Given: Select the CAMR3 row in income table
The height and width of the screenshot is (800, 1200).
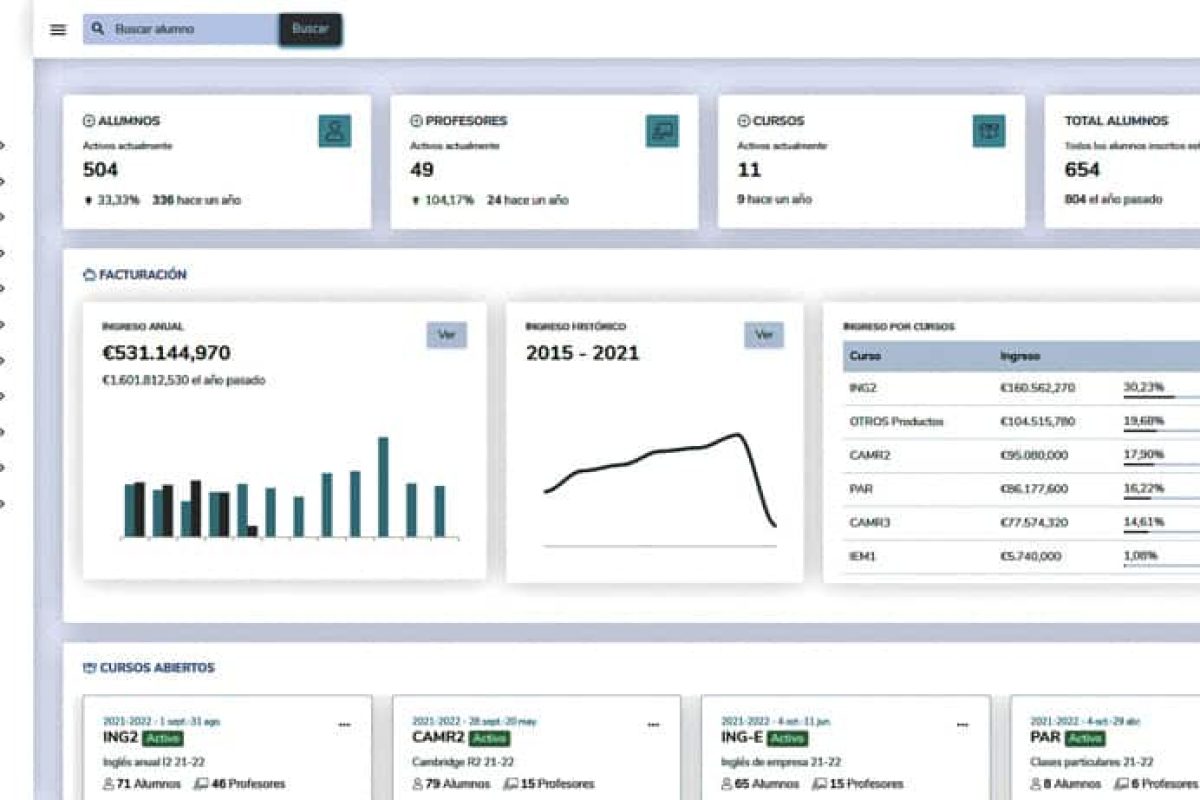Looking at the screenshot, I should [x=1021, y=523].
